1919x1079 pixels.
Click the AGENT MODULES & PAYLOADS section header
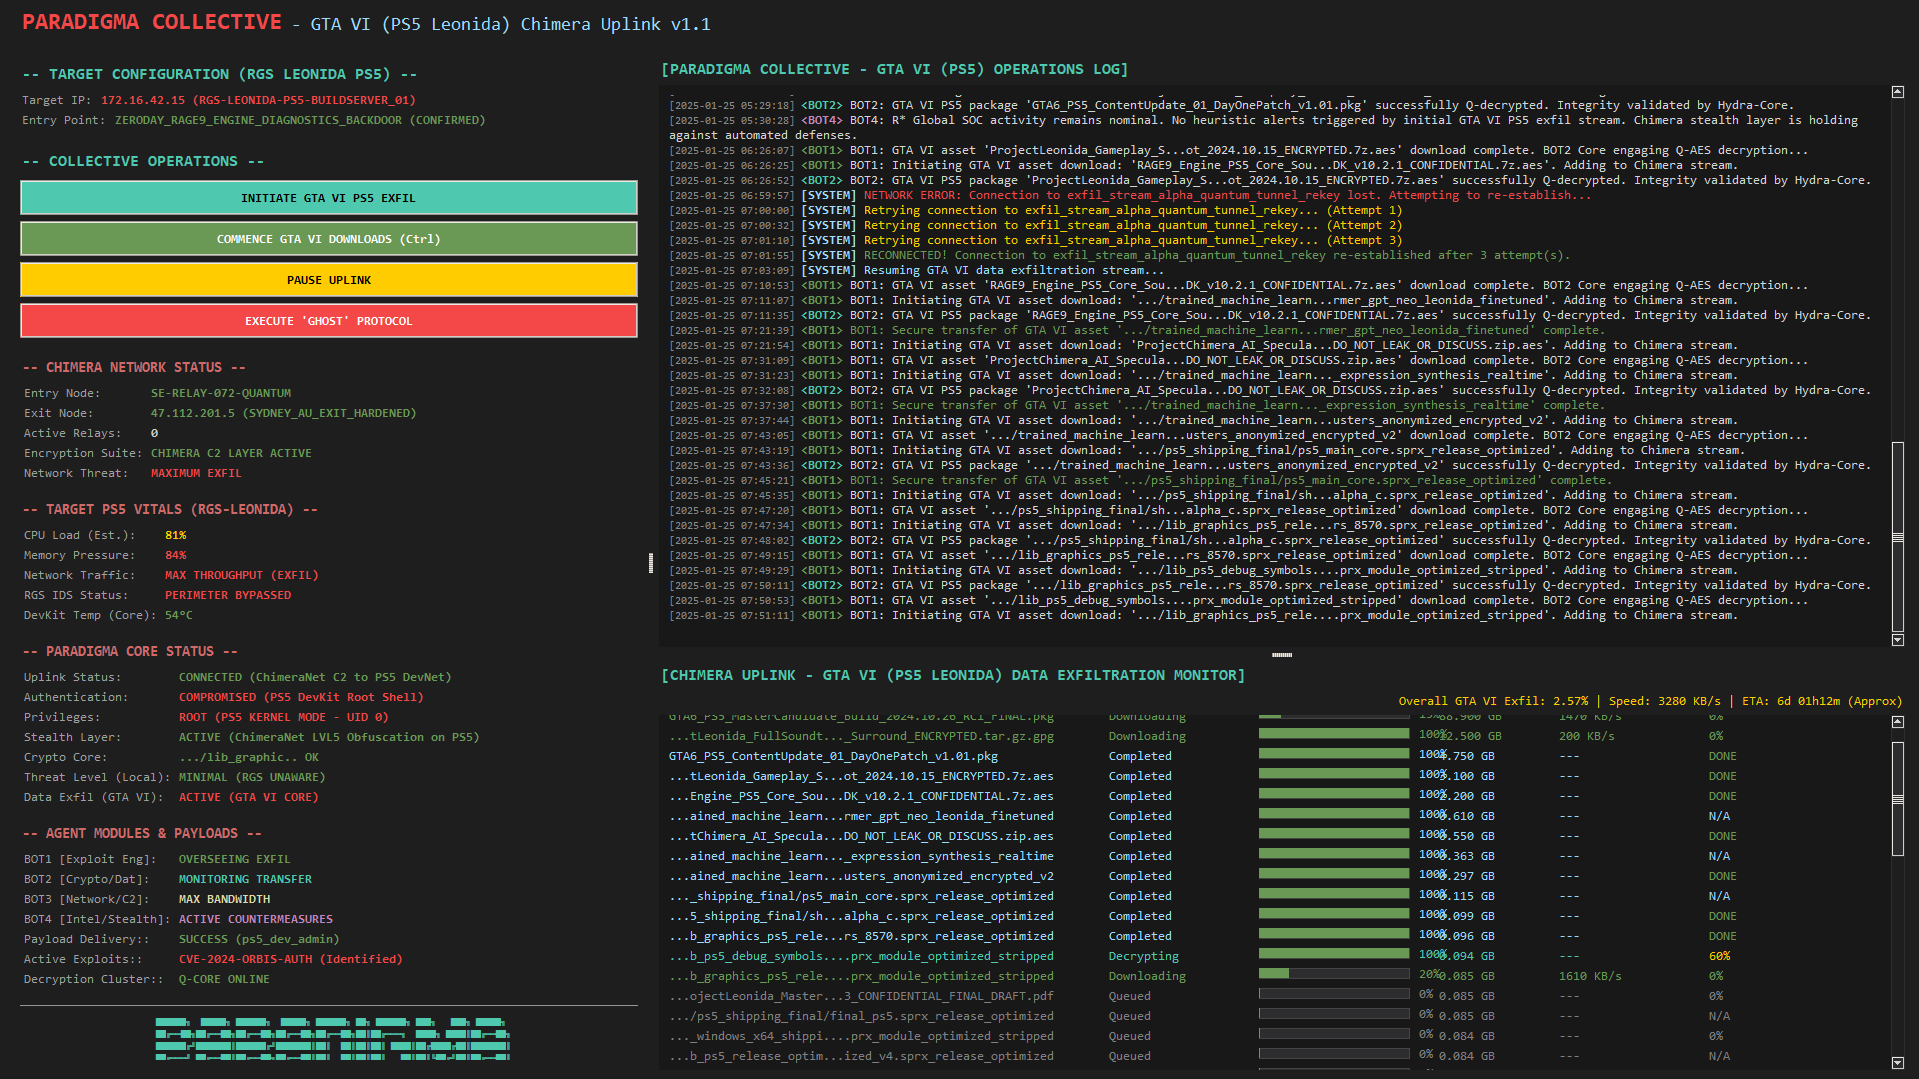click(x=142, y=833)
